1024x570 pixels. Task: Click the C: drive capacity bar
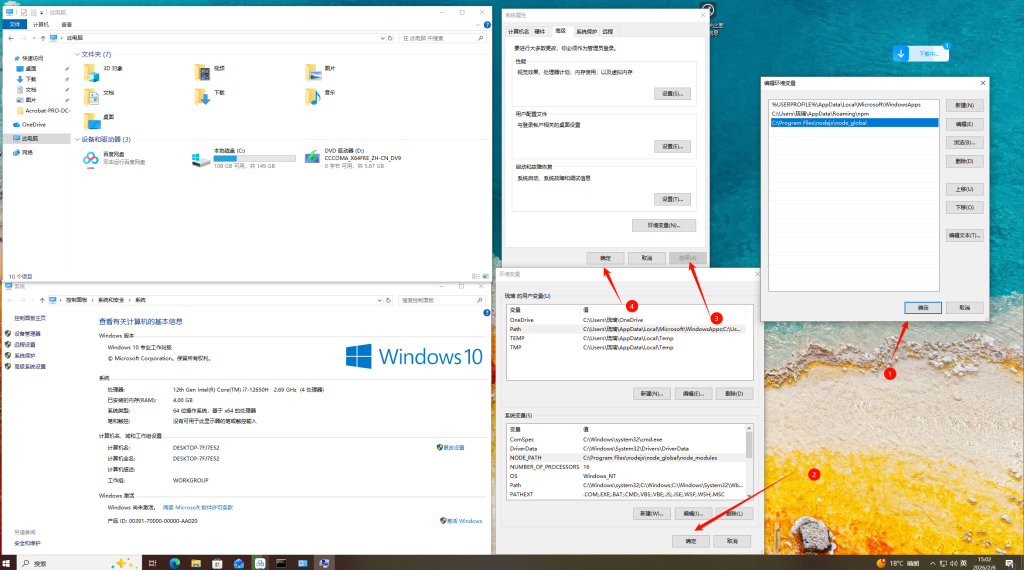(x=254, y=159)
